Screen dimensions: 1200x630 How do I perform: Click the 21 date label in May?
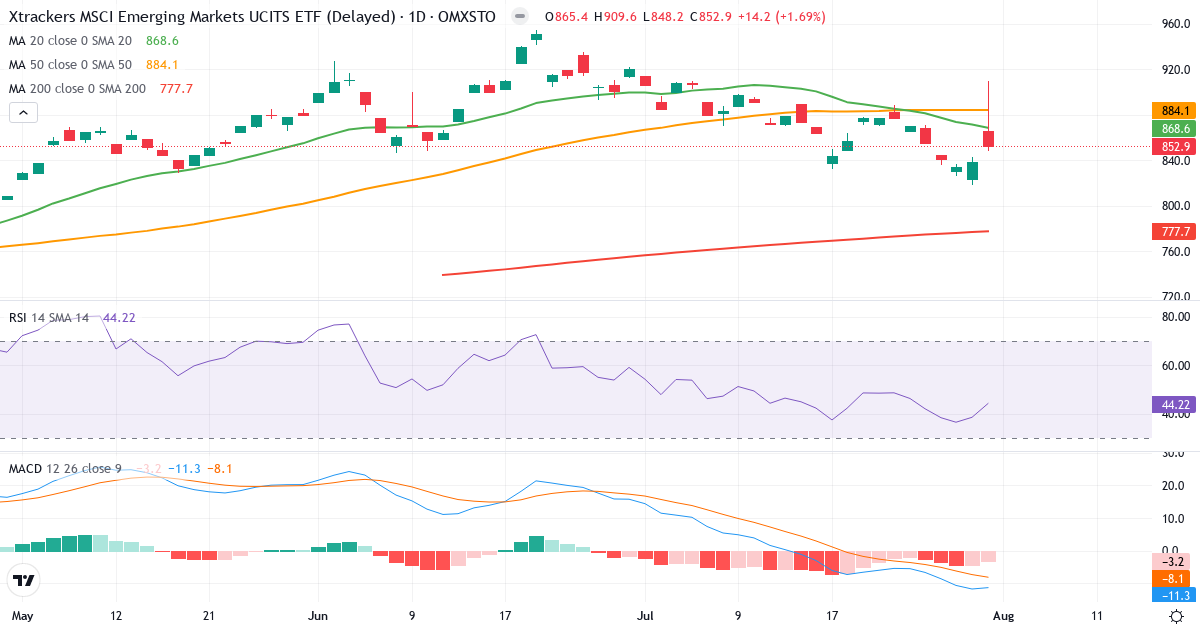pos(210,616)
